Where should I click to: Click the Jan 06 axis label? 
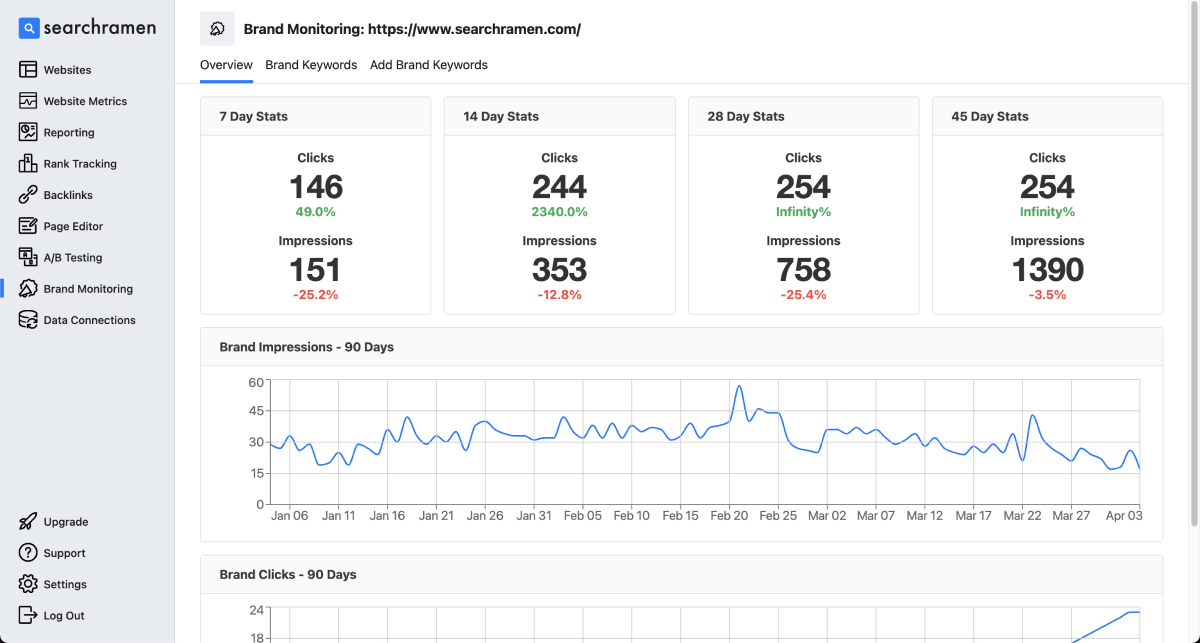(290, 516)
